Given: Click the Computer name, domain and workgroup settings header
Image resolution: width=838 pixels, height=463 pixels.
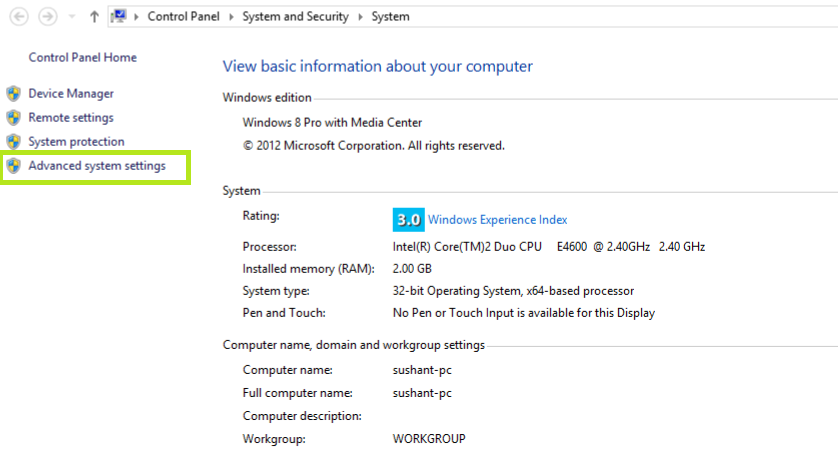Looking at the screenshot, I should point(354,345).
